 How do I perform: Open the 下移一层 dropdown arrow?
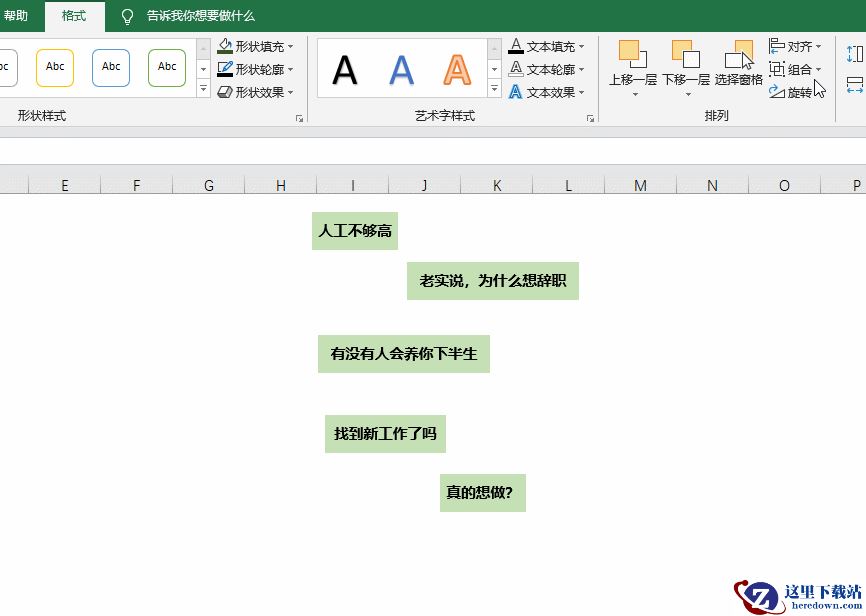[x=688, y=94]
